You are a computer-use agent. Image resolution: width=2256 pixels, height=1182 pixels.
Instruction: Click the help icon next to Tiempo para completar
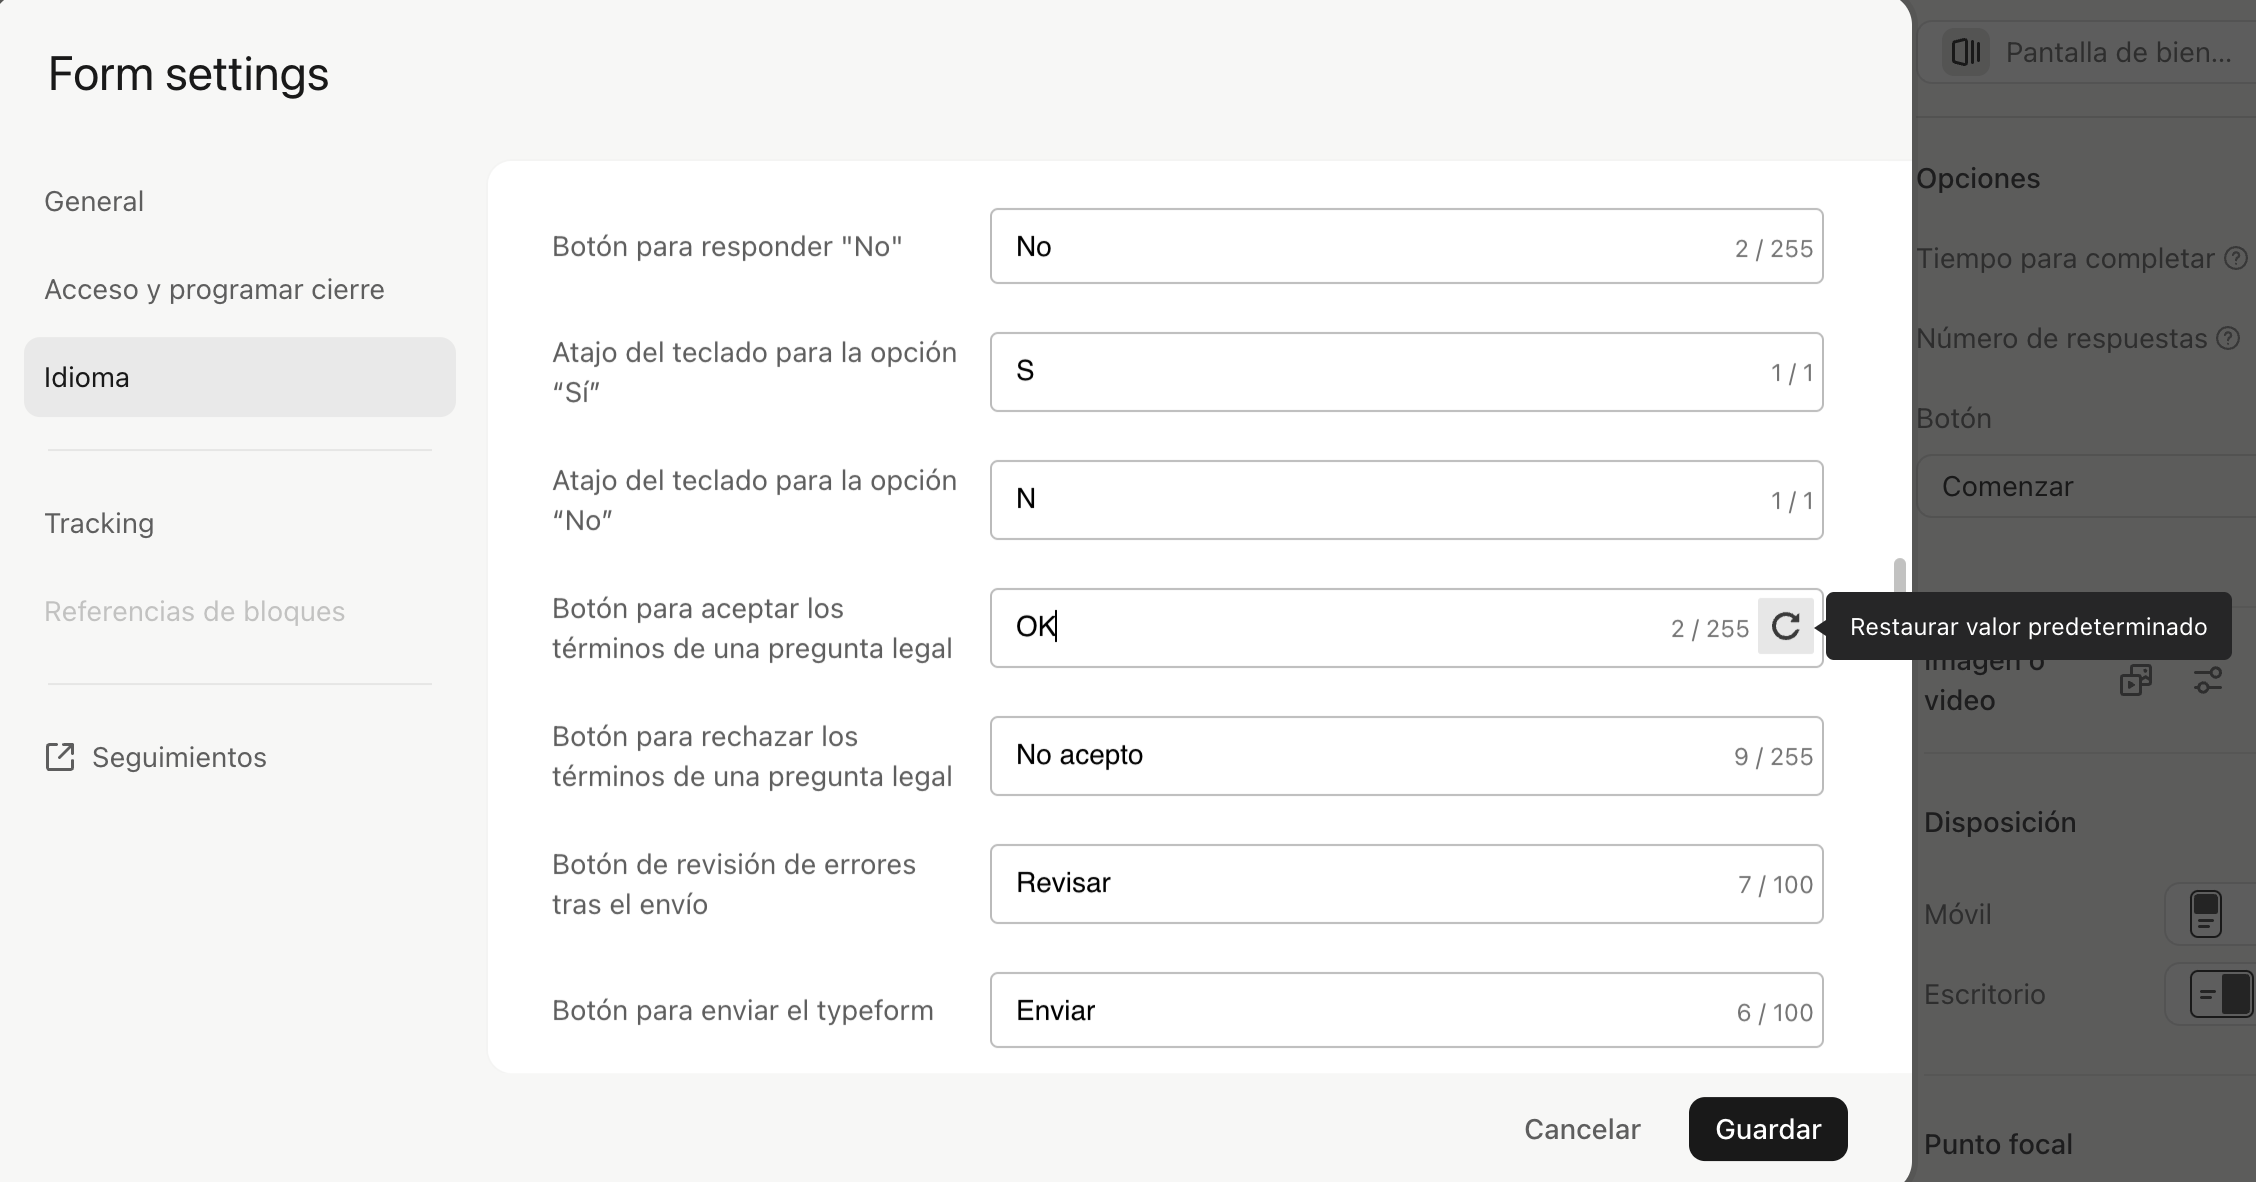click(x=2236, y=258)
